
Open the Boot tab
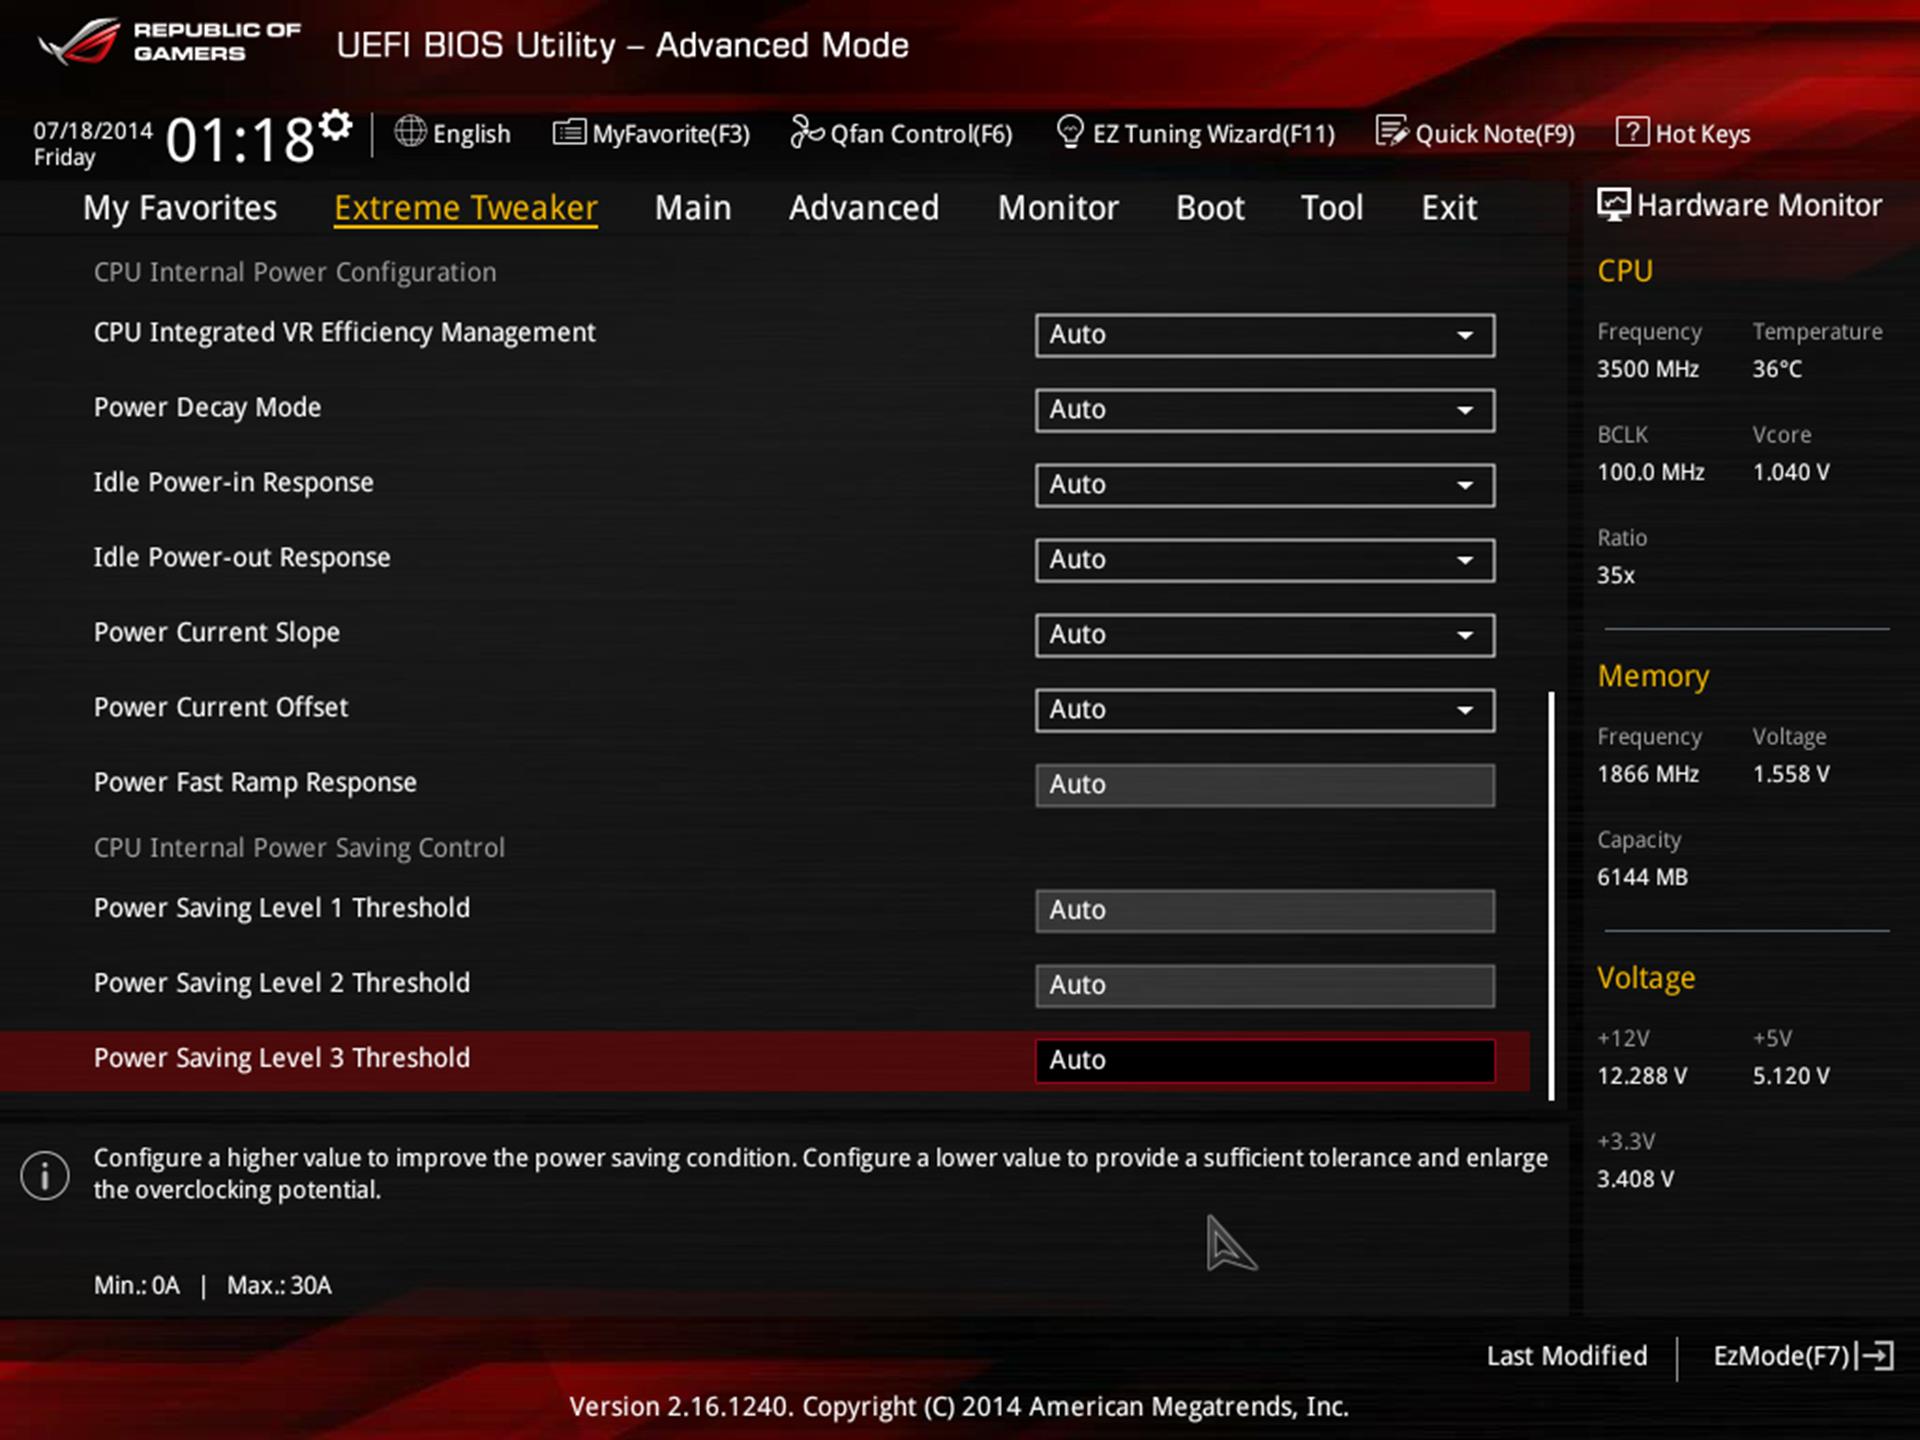[x=1209, y=208]
